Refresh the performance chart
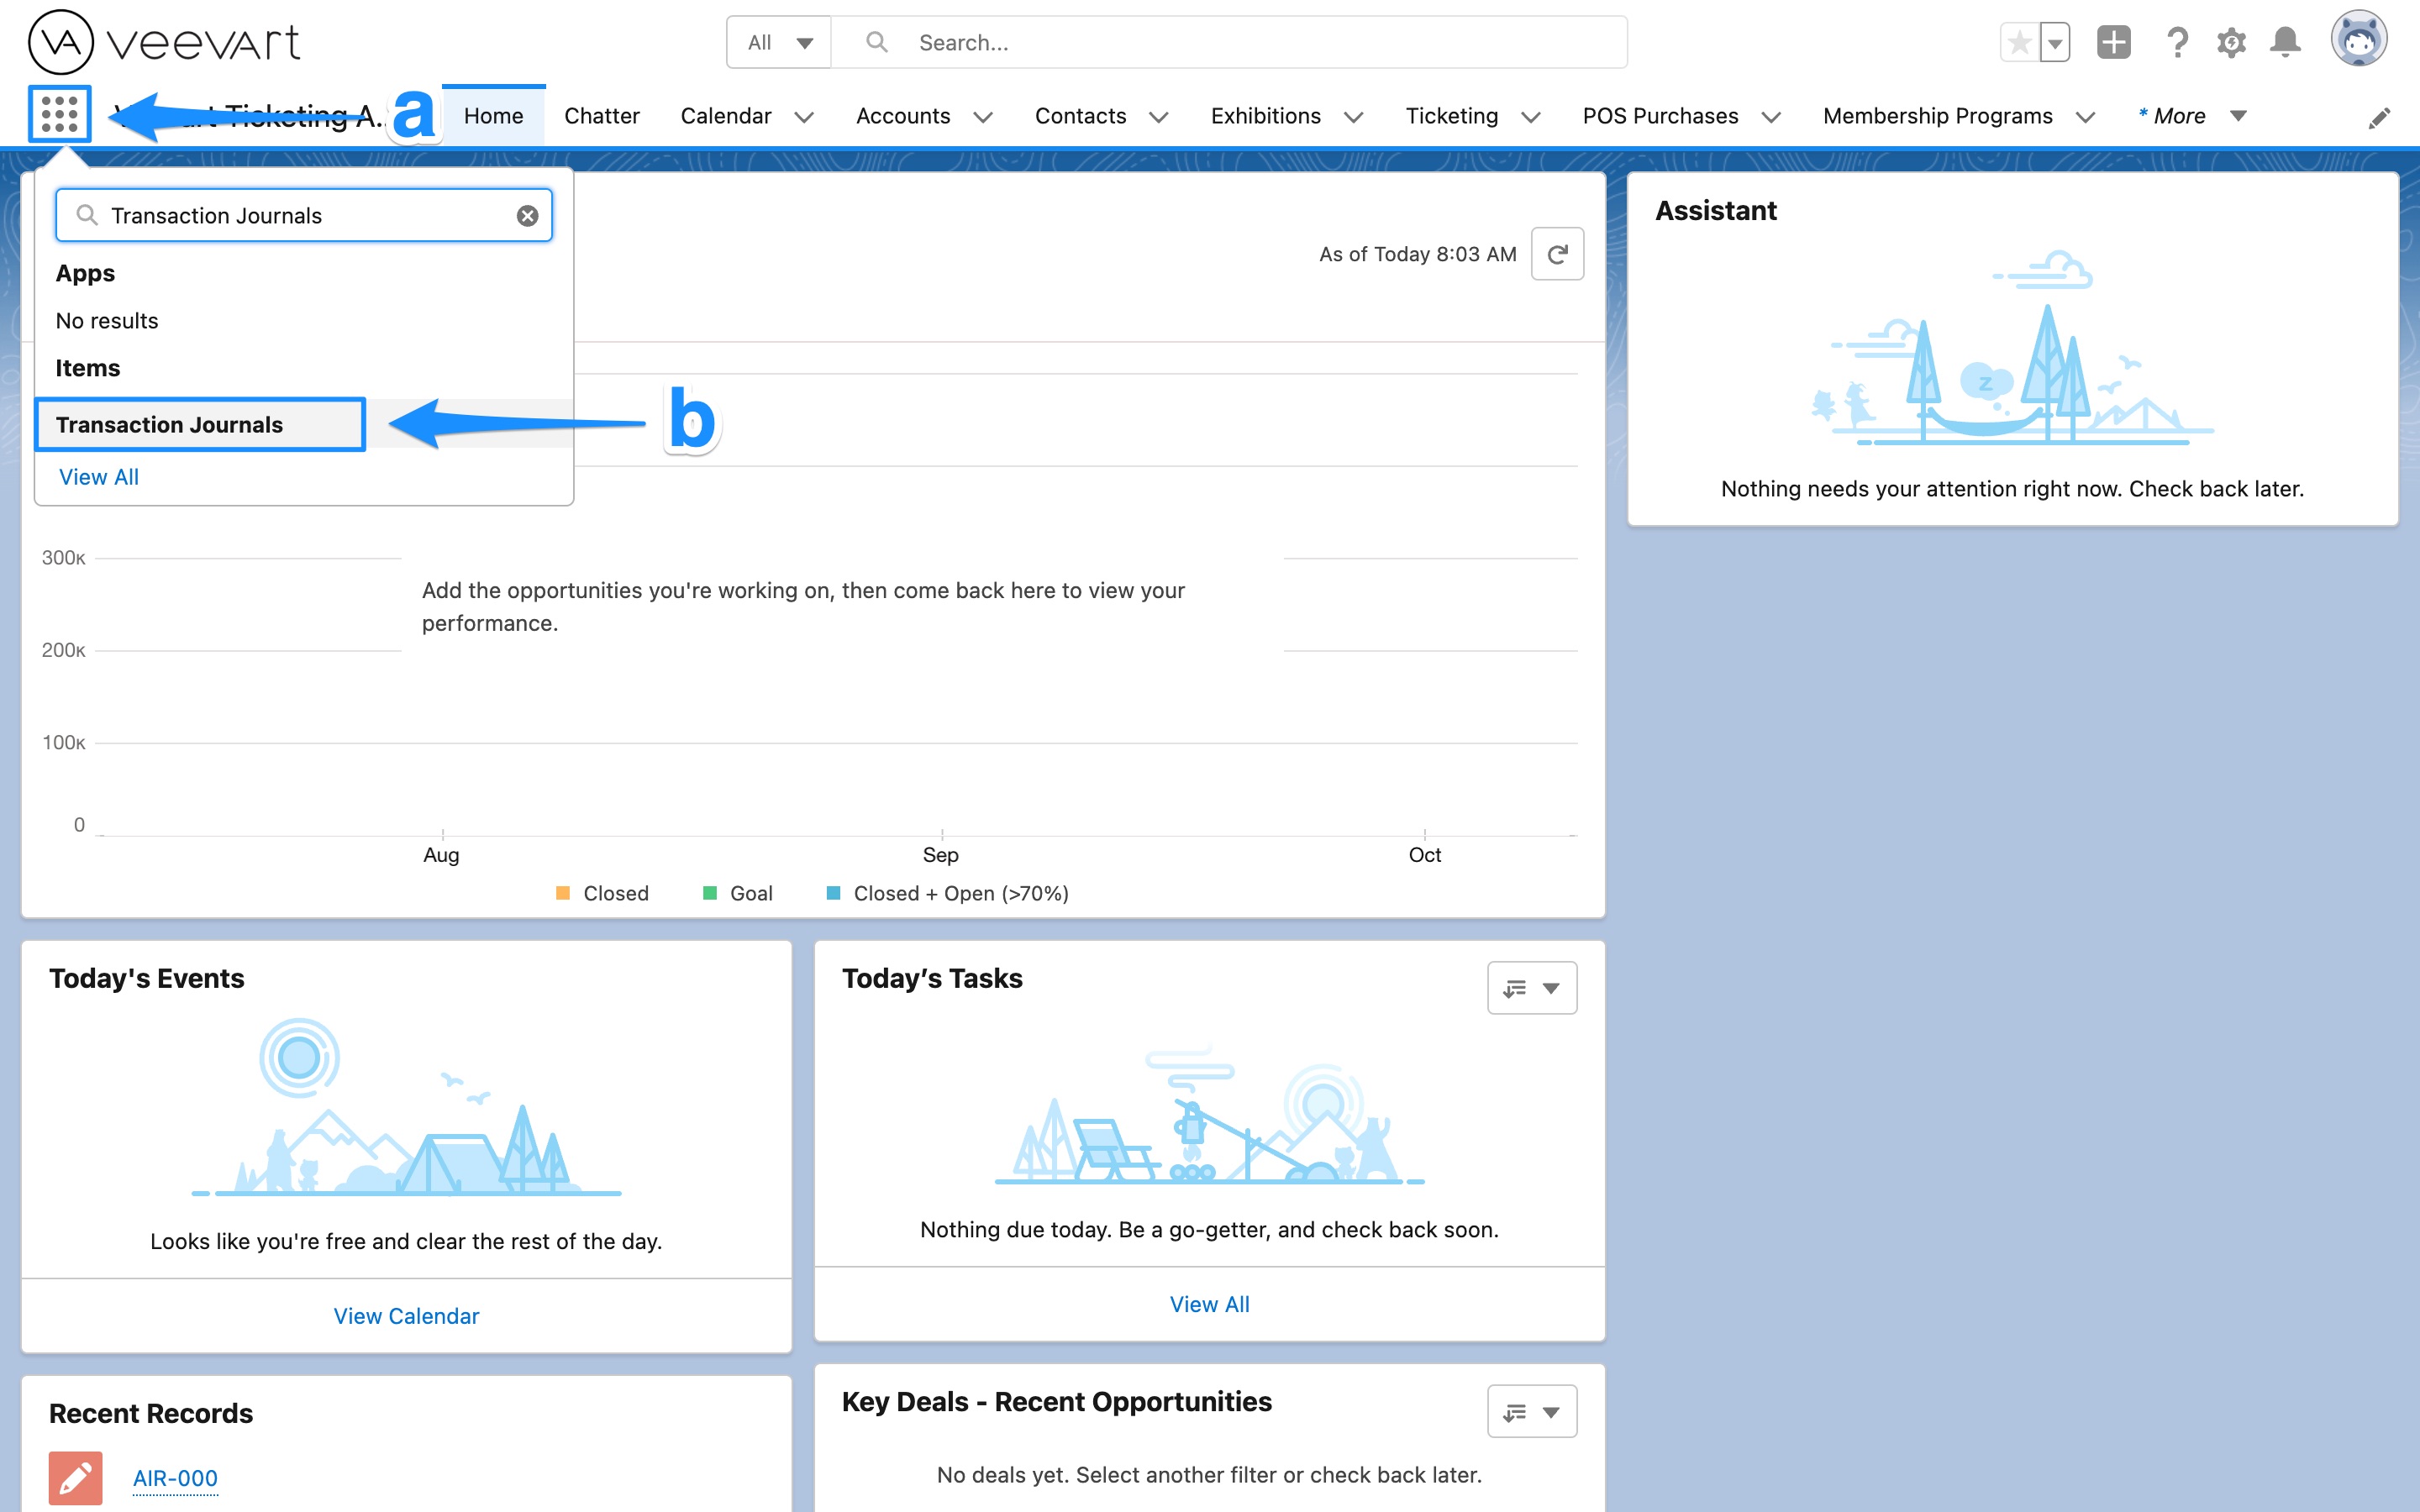 (x=1557, y=254)
